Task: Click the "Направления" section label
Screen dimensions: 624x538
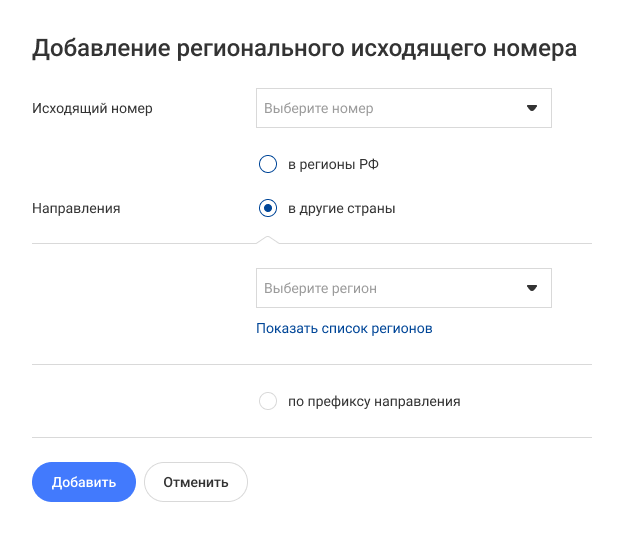Action: pyautogui.click(x=76, y=209)
